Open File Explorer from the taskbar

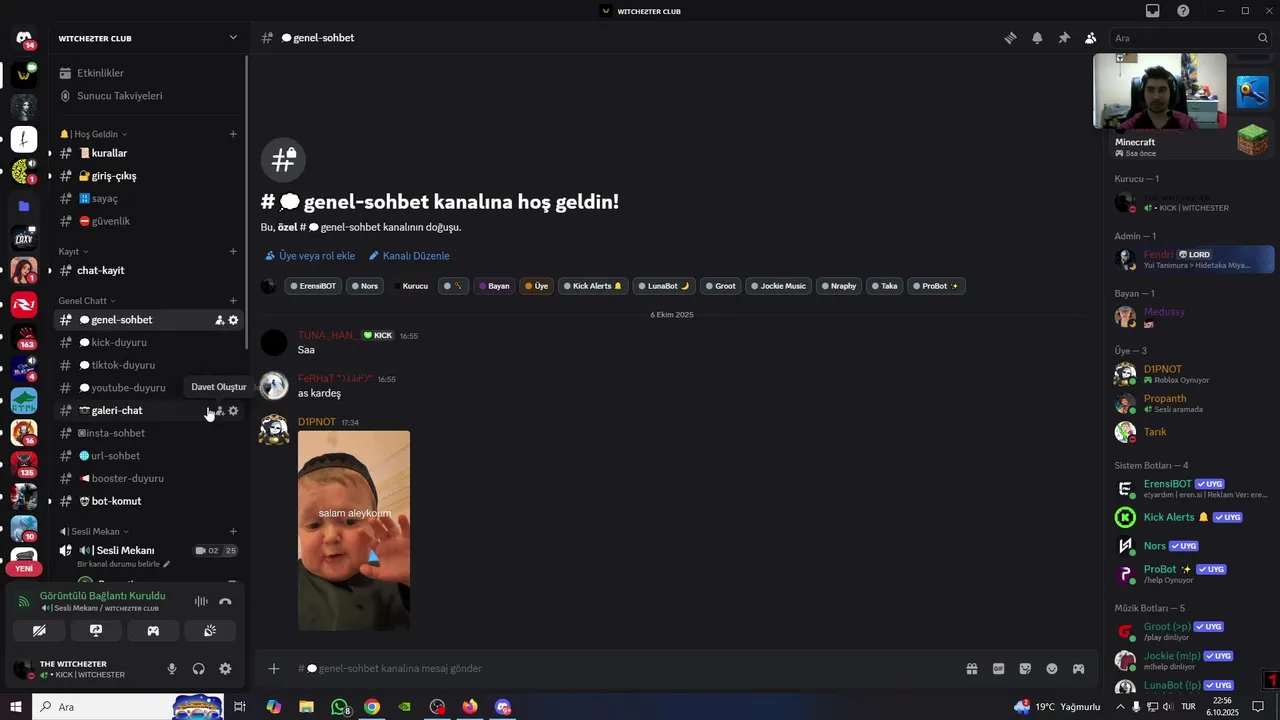[x=306, y=707]
